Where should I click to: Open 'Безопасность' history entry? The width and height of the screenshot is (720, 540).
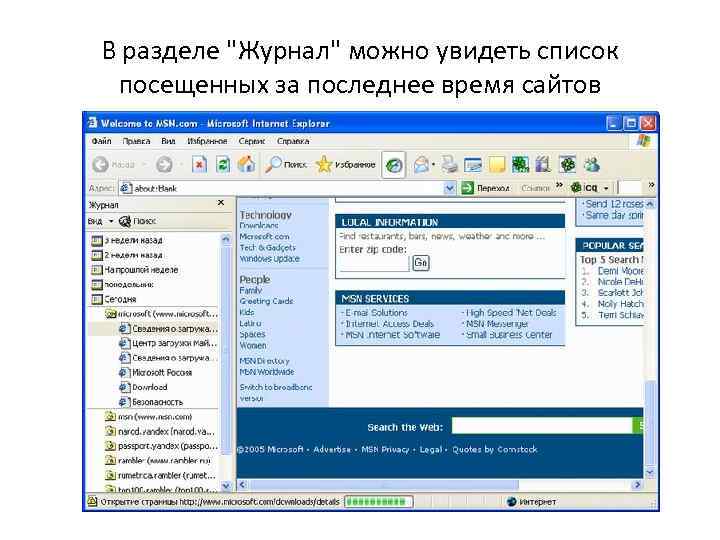[x=151, y=402]
